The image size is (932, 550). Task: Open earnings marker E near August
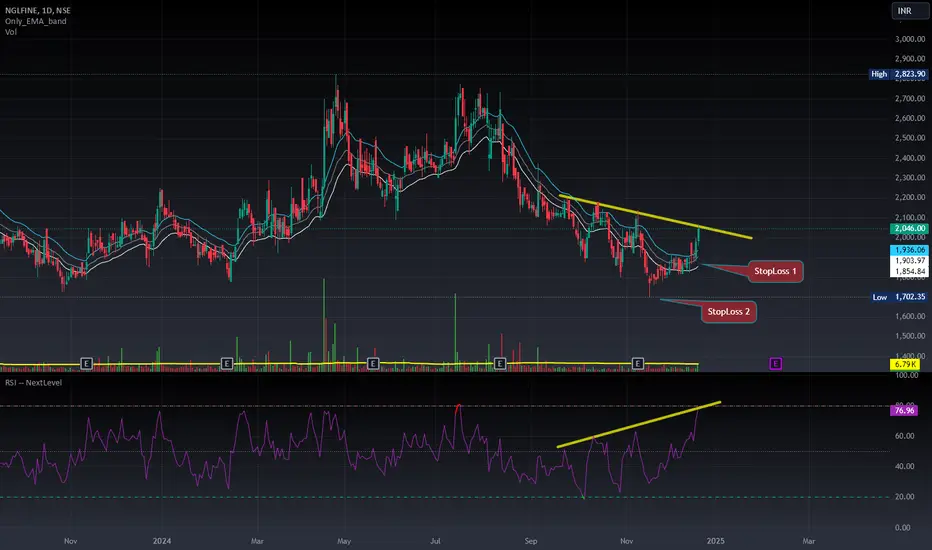tap(500, 363)
